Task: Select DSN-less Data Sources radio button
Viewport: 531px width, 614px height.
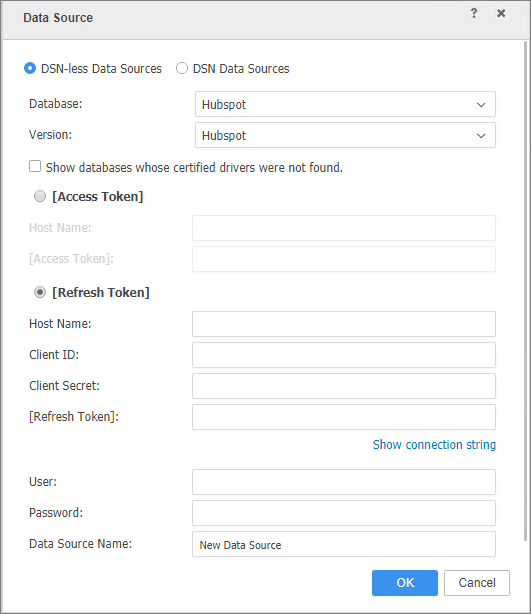Action: (x=30, y=69)
